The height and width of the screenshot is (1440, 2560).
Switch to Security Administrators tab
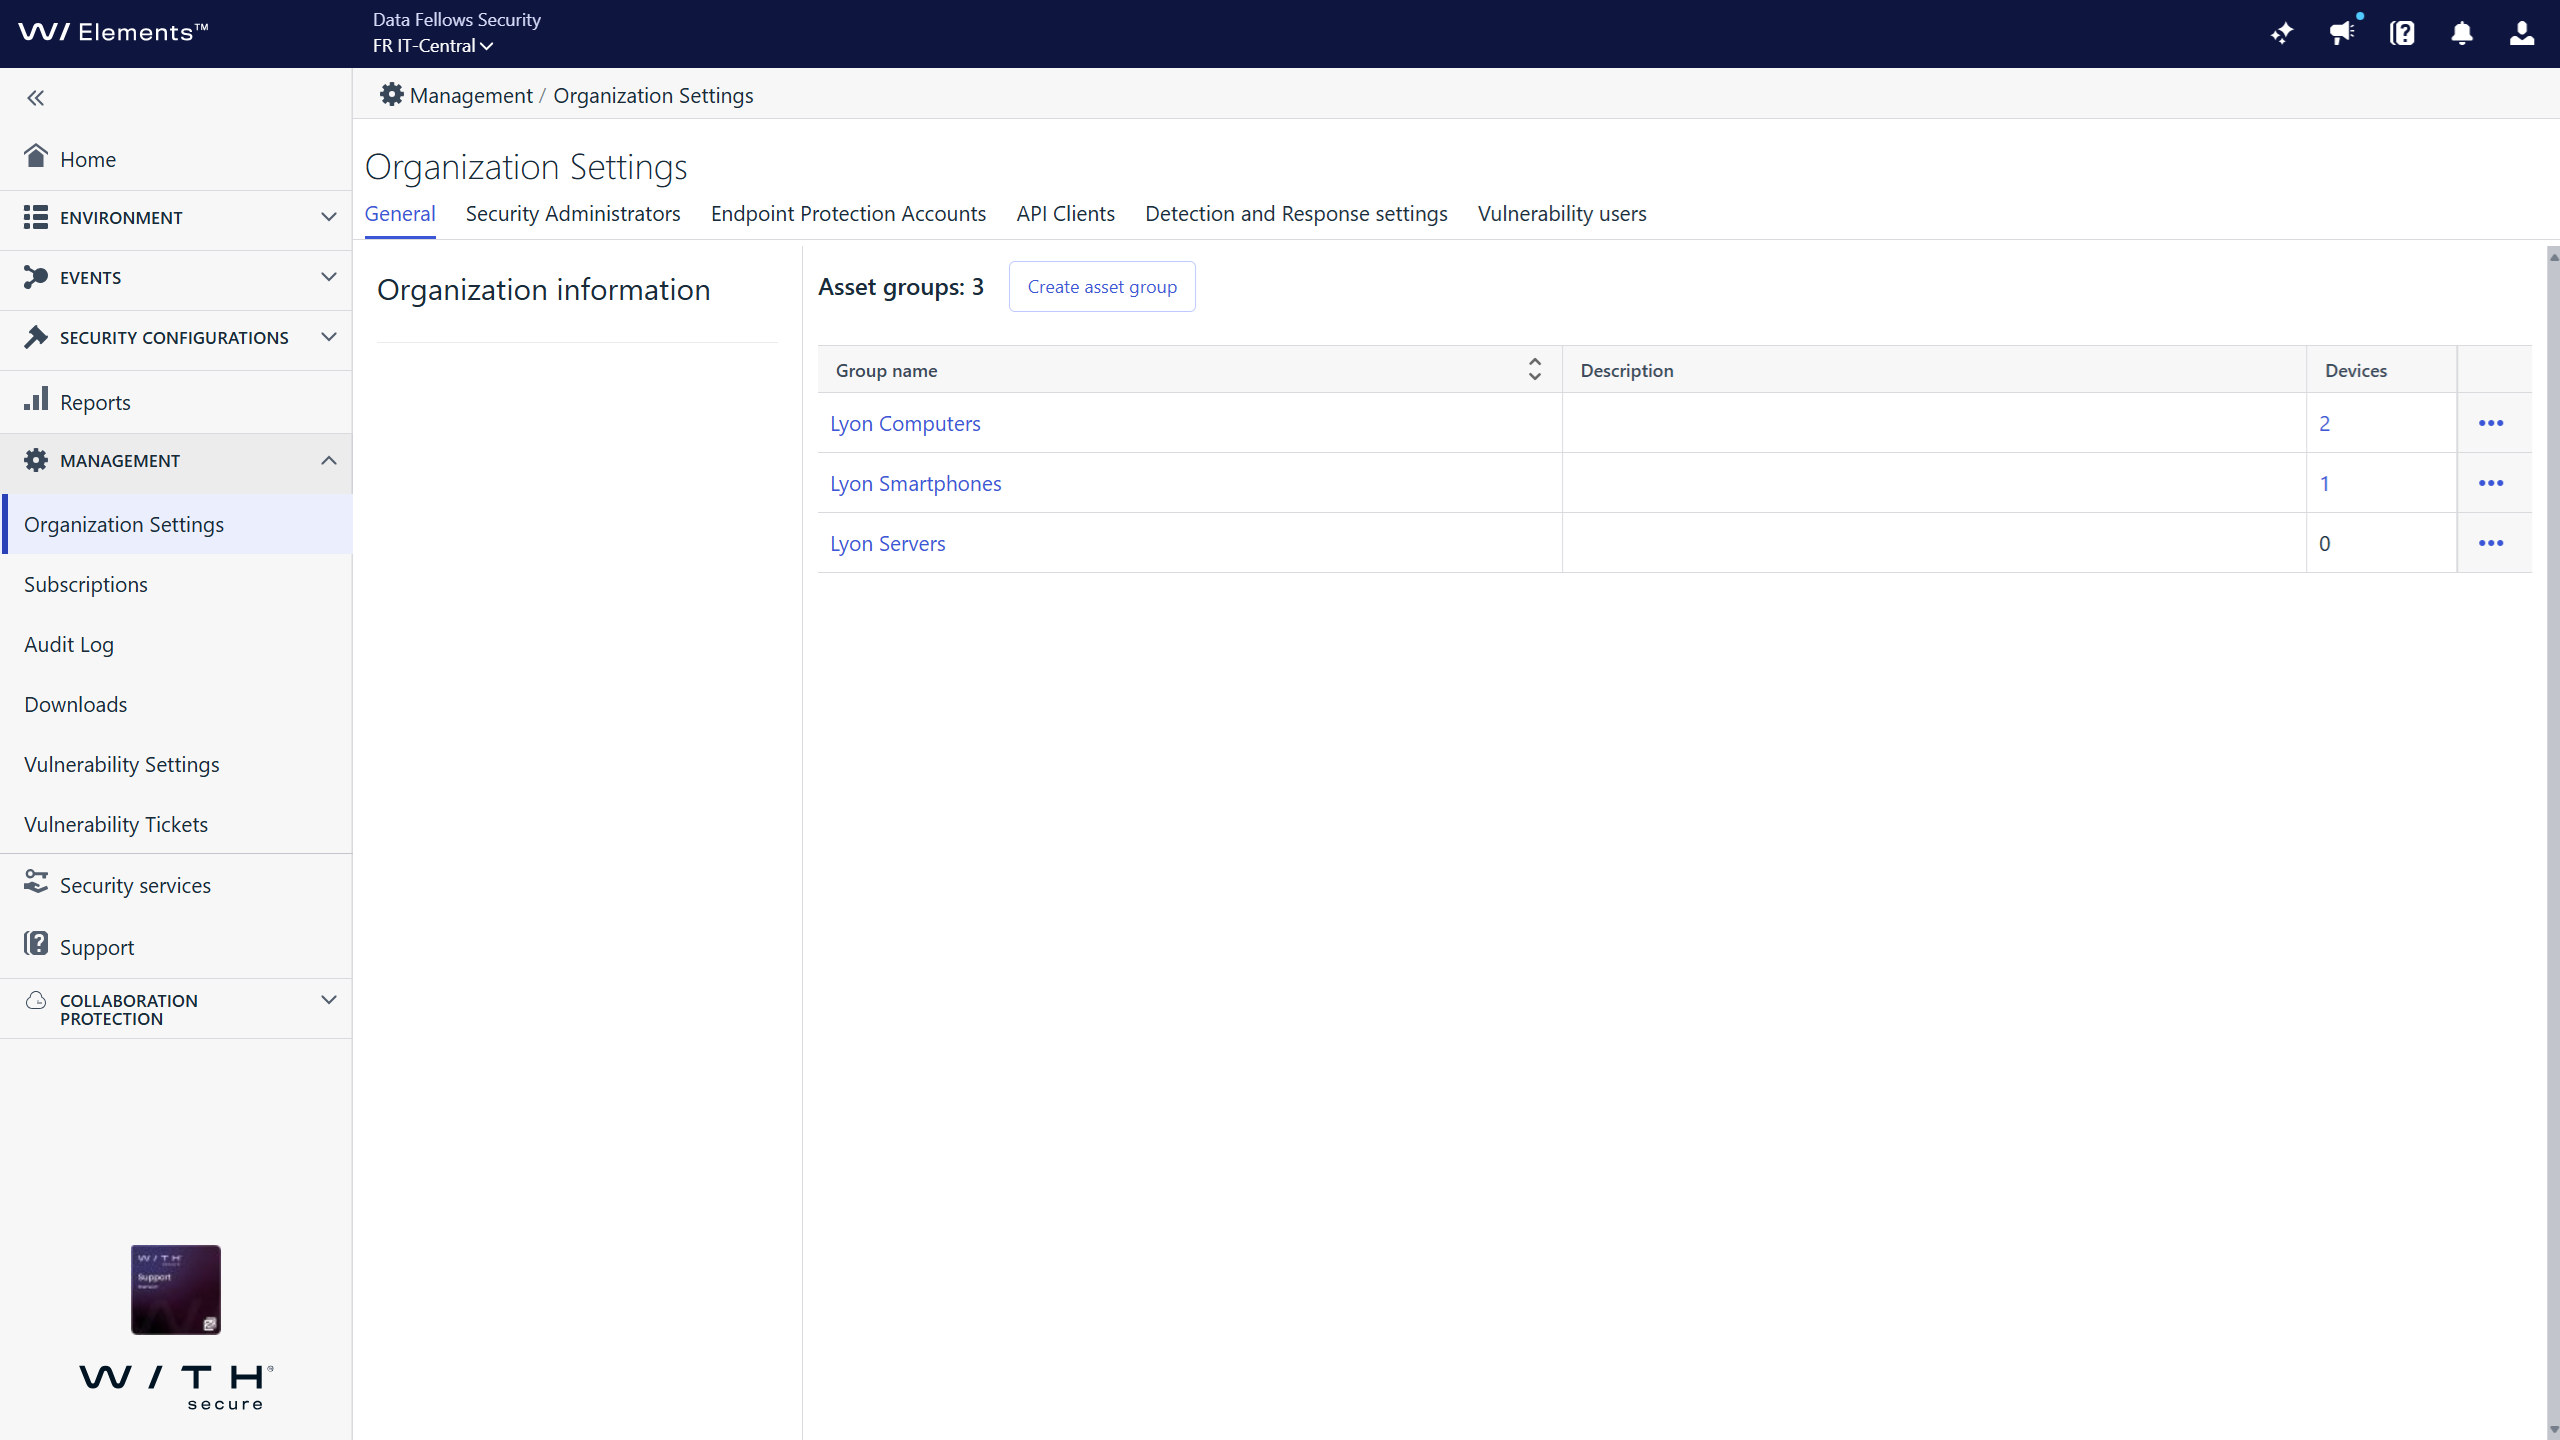point(573,214)
